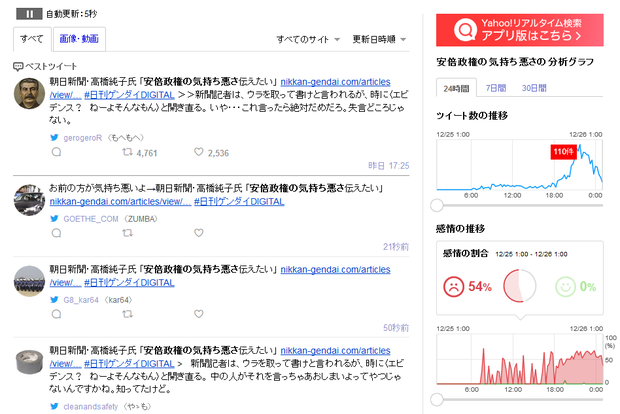Click the ベストツイート speech bubble icon
This screenshot has height=414, width=620.
coord(18,66)
